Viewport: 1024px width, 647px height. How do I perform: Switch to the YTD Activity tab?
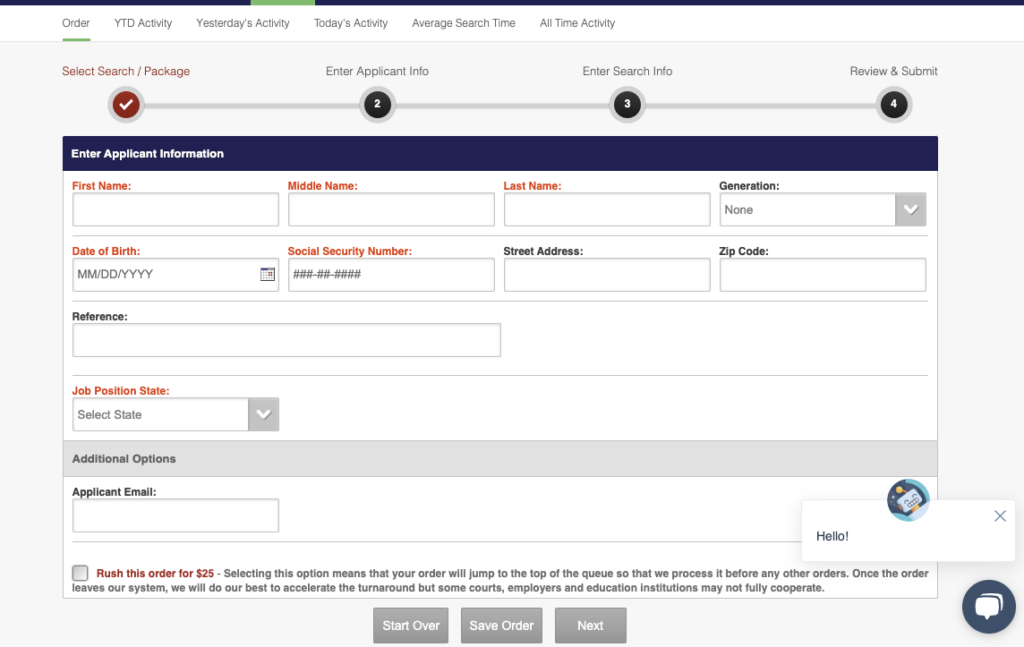143,23
